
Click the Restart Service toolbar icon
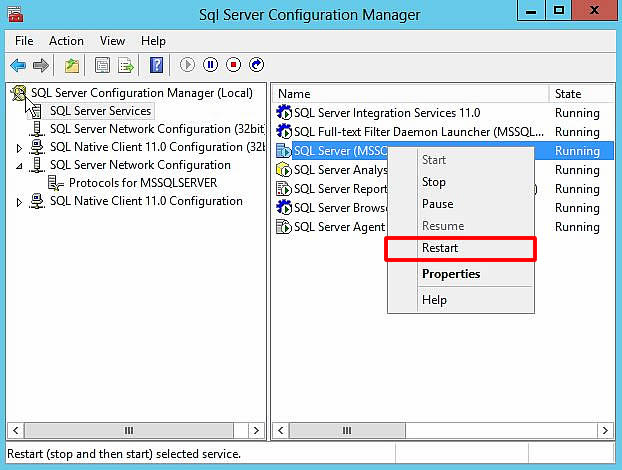pos(257,66)
